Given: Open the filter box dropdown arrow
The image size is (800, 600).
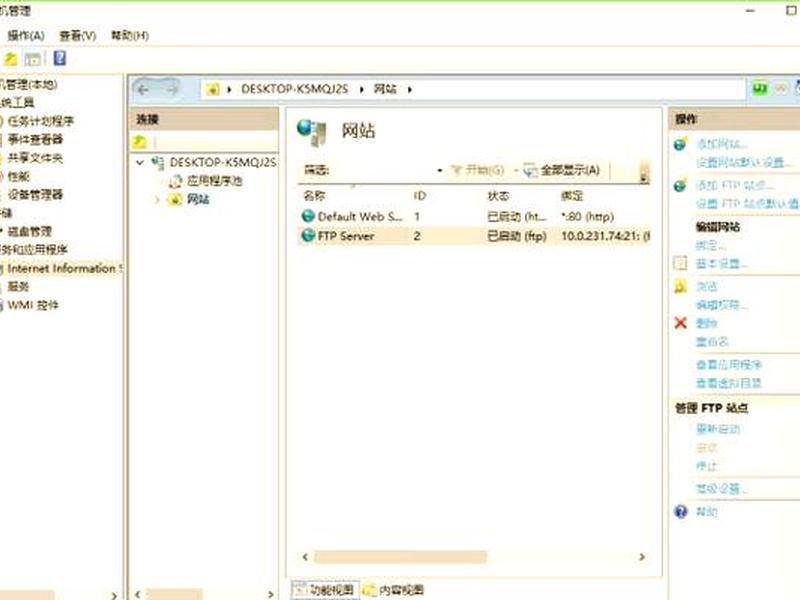Looking at the screenshot, I should (x=439, y=170).
